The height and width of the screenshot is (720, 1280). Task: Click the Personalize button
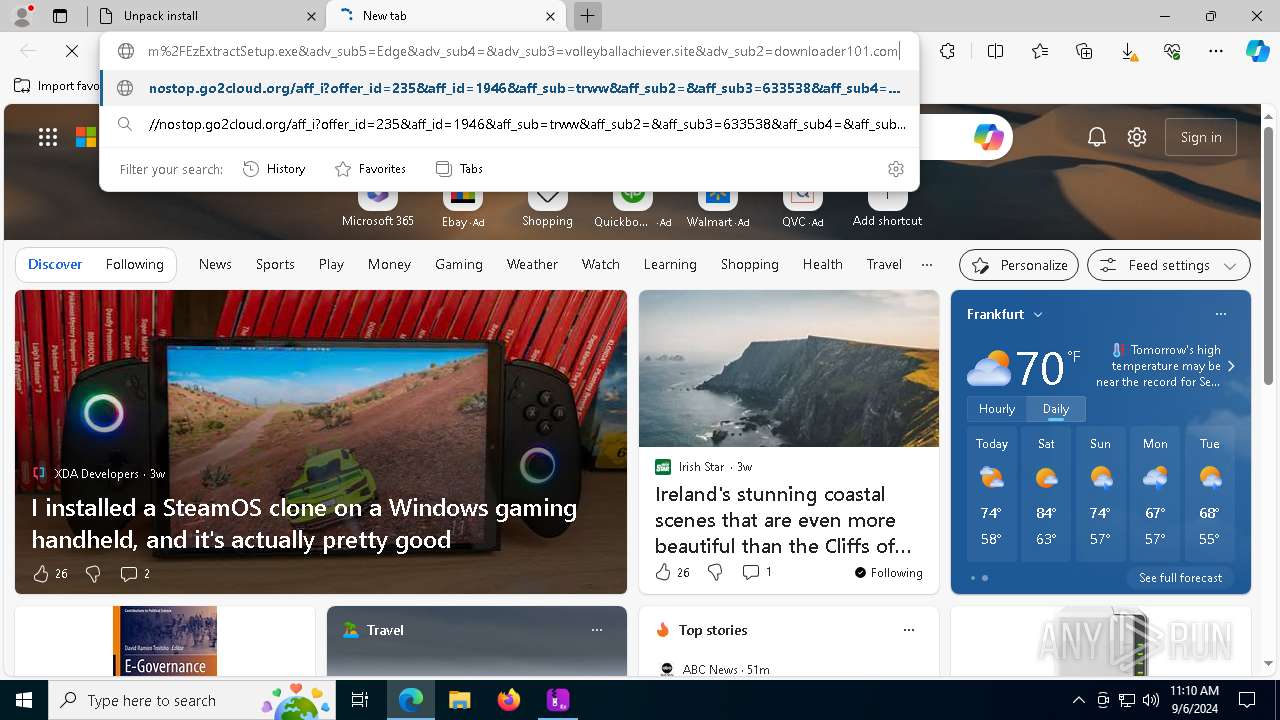1019,265
